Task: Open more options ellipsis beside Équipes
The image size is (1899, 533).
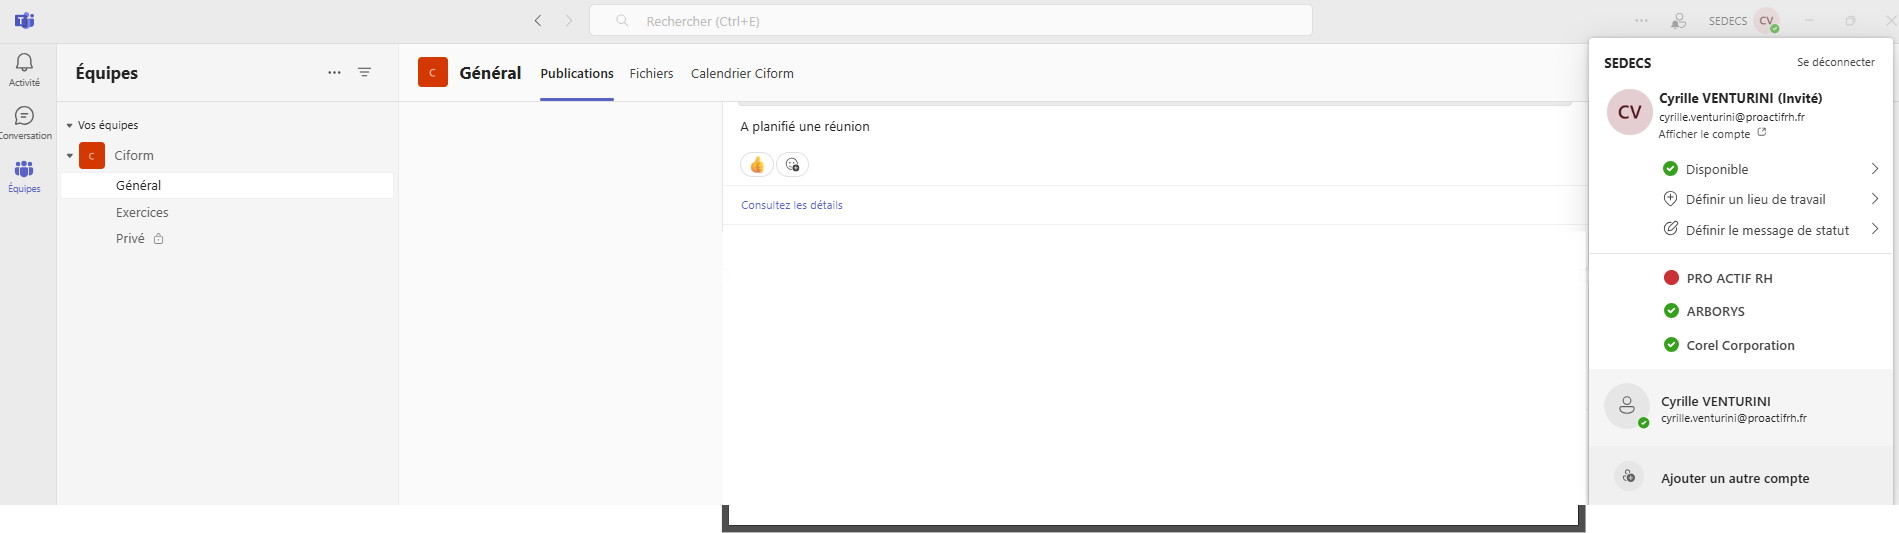Action: pyautogui.click(x=334, y=72)
